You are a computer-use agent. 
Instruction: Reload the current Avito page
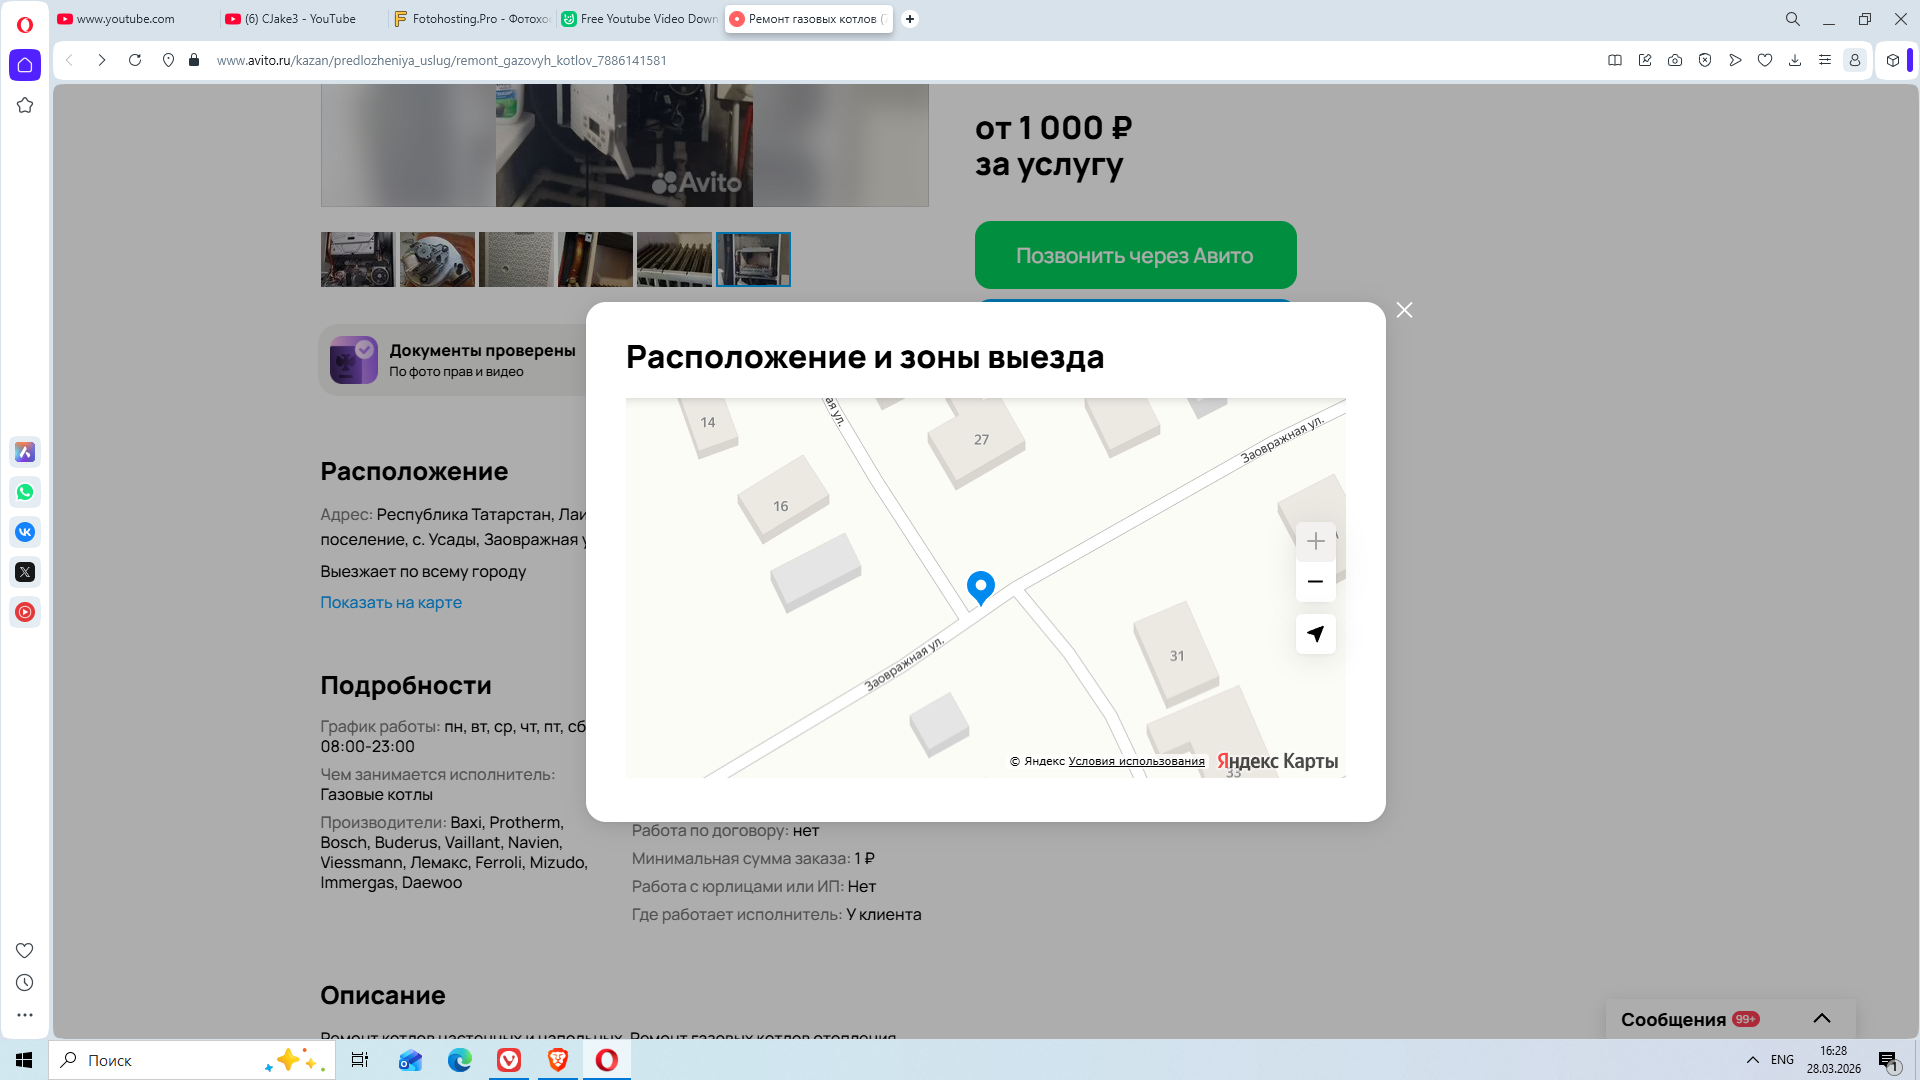135,60
